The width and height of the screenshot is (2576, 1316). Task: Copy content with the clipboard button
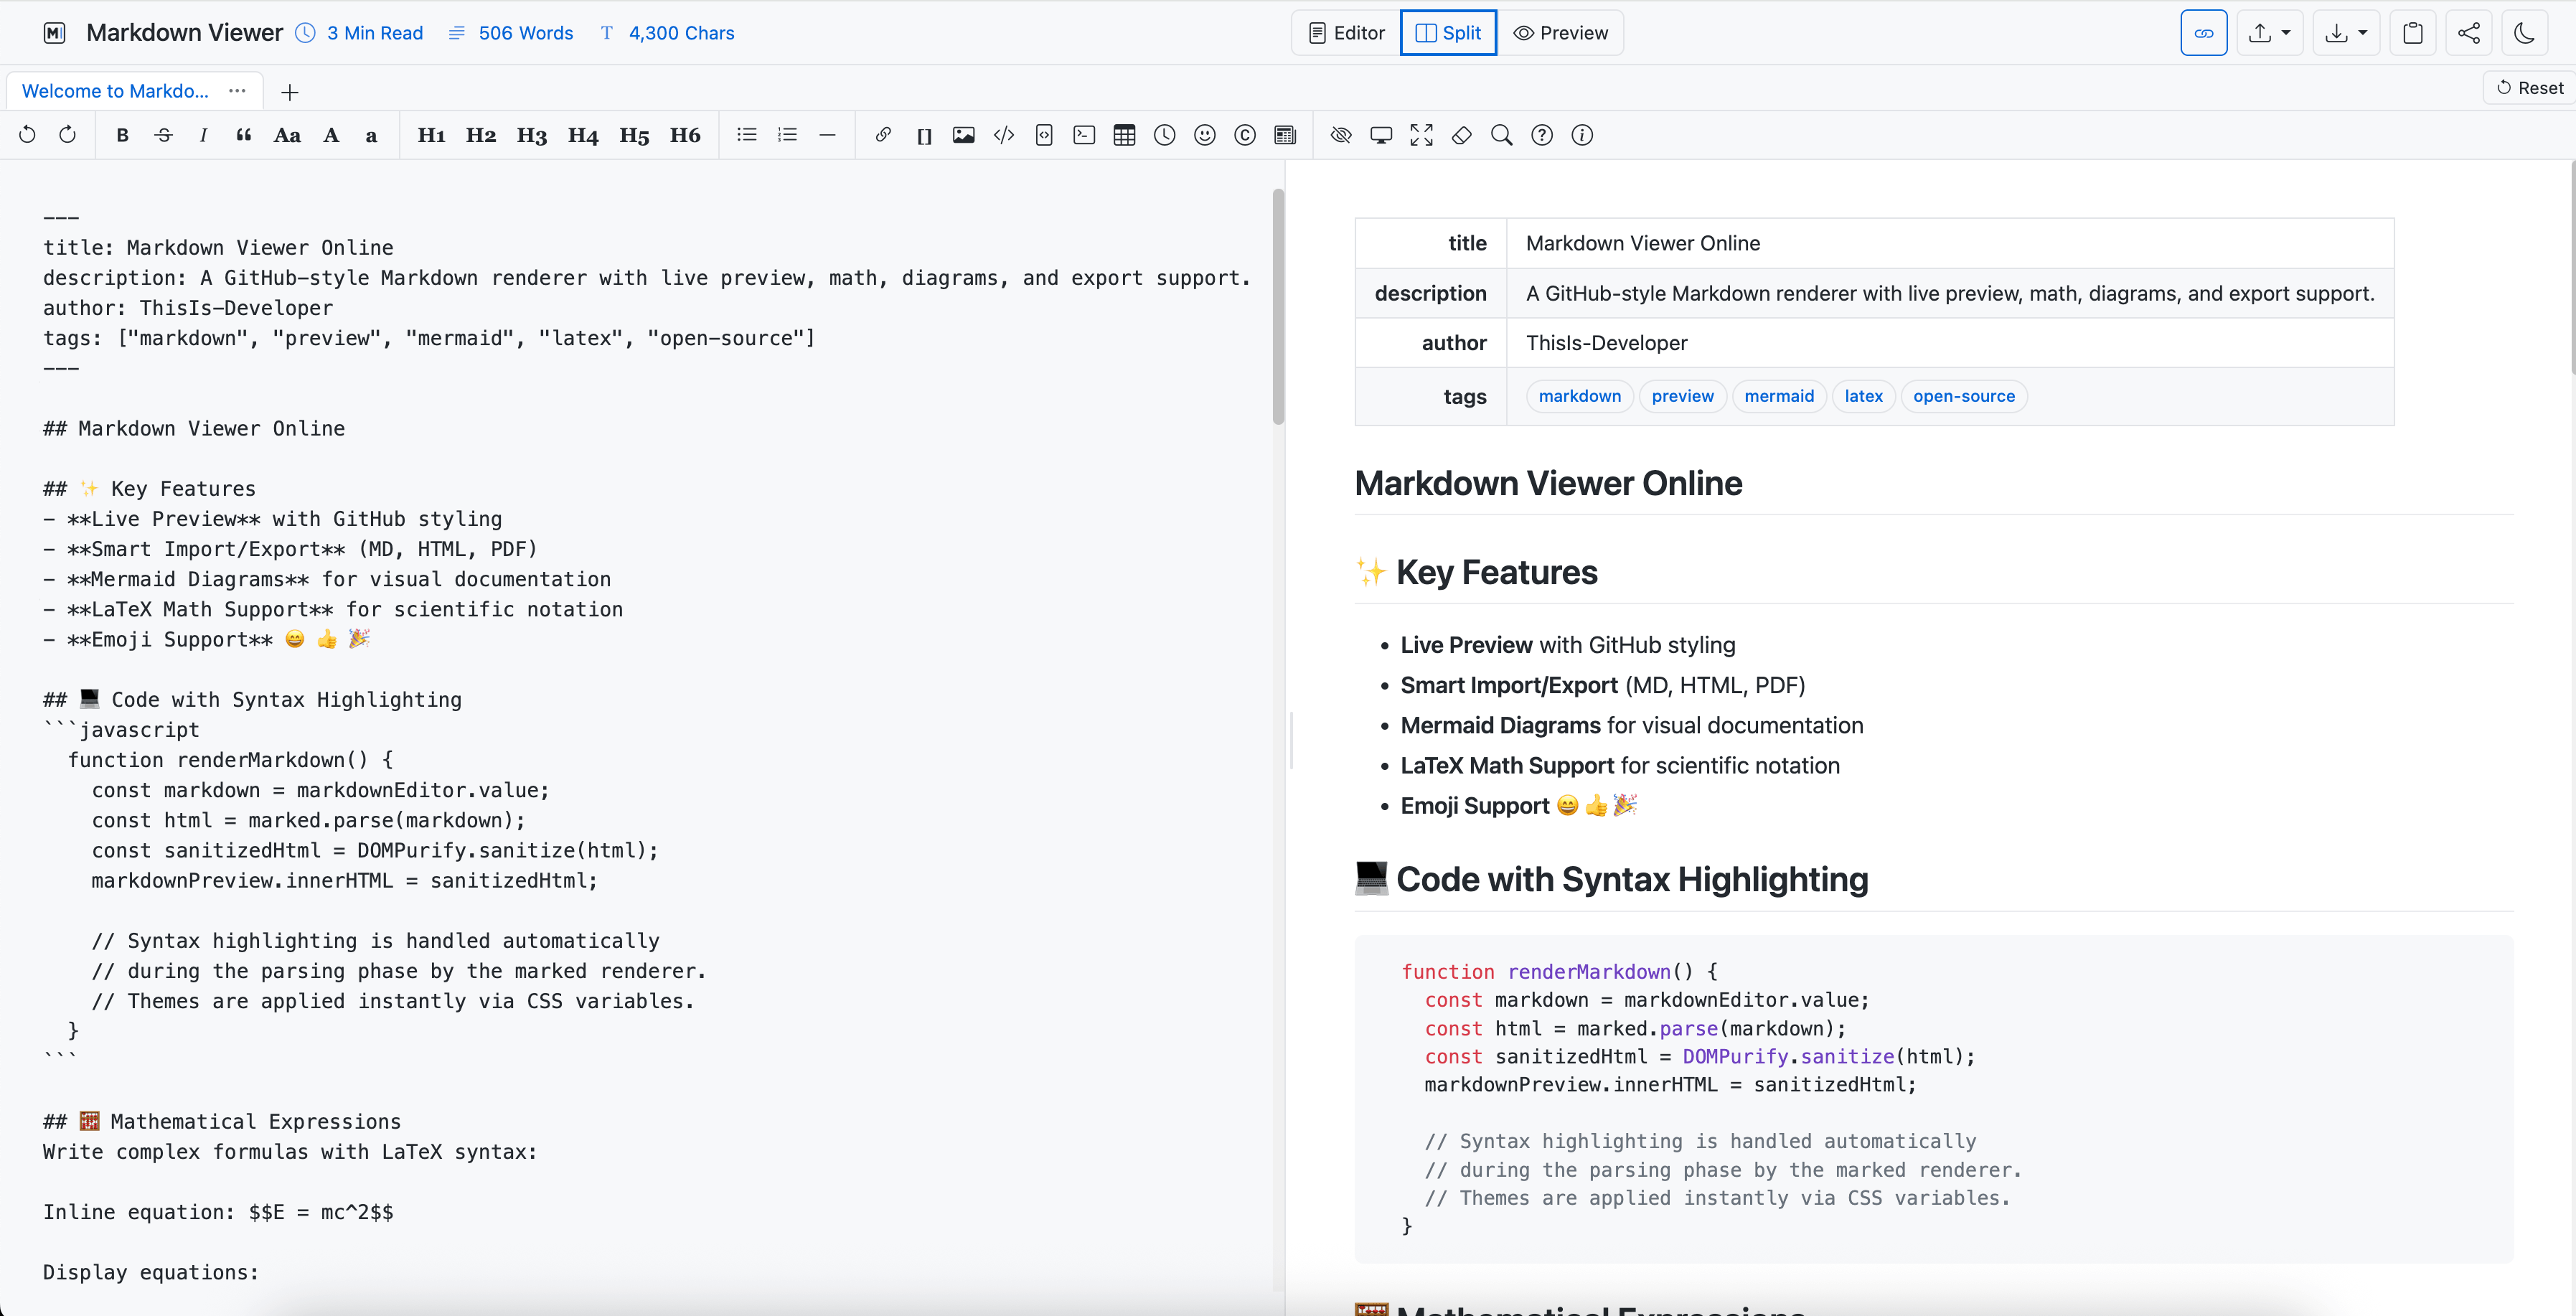[x=2413, y=33]
